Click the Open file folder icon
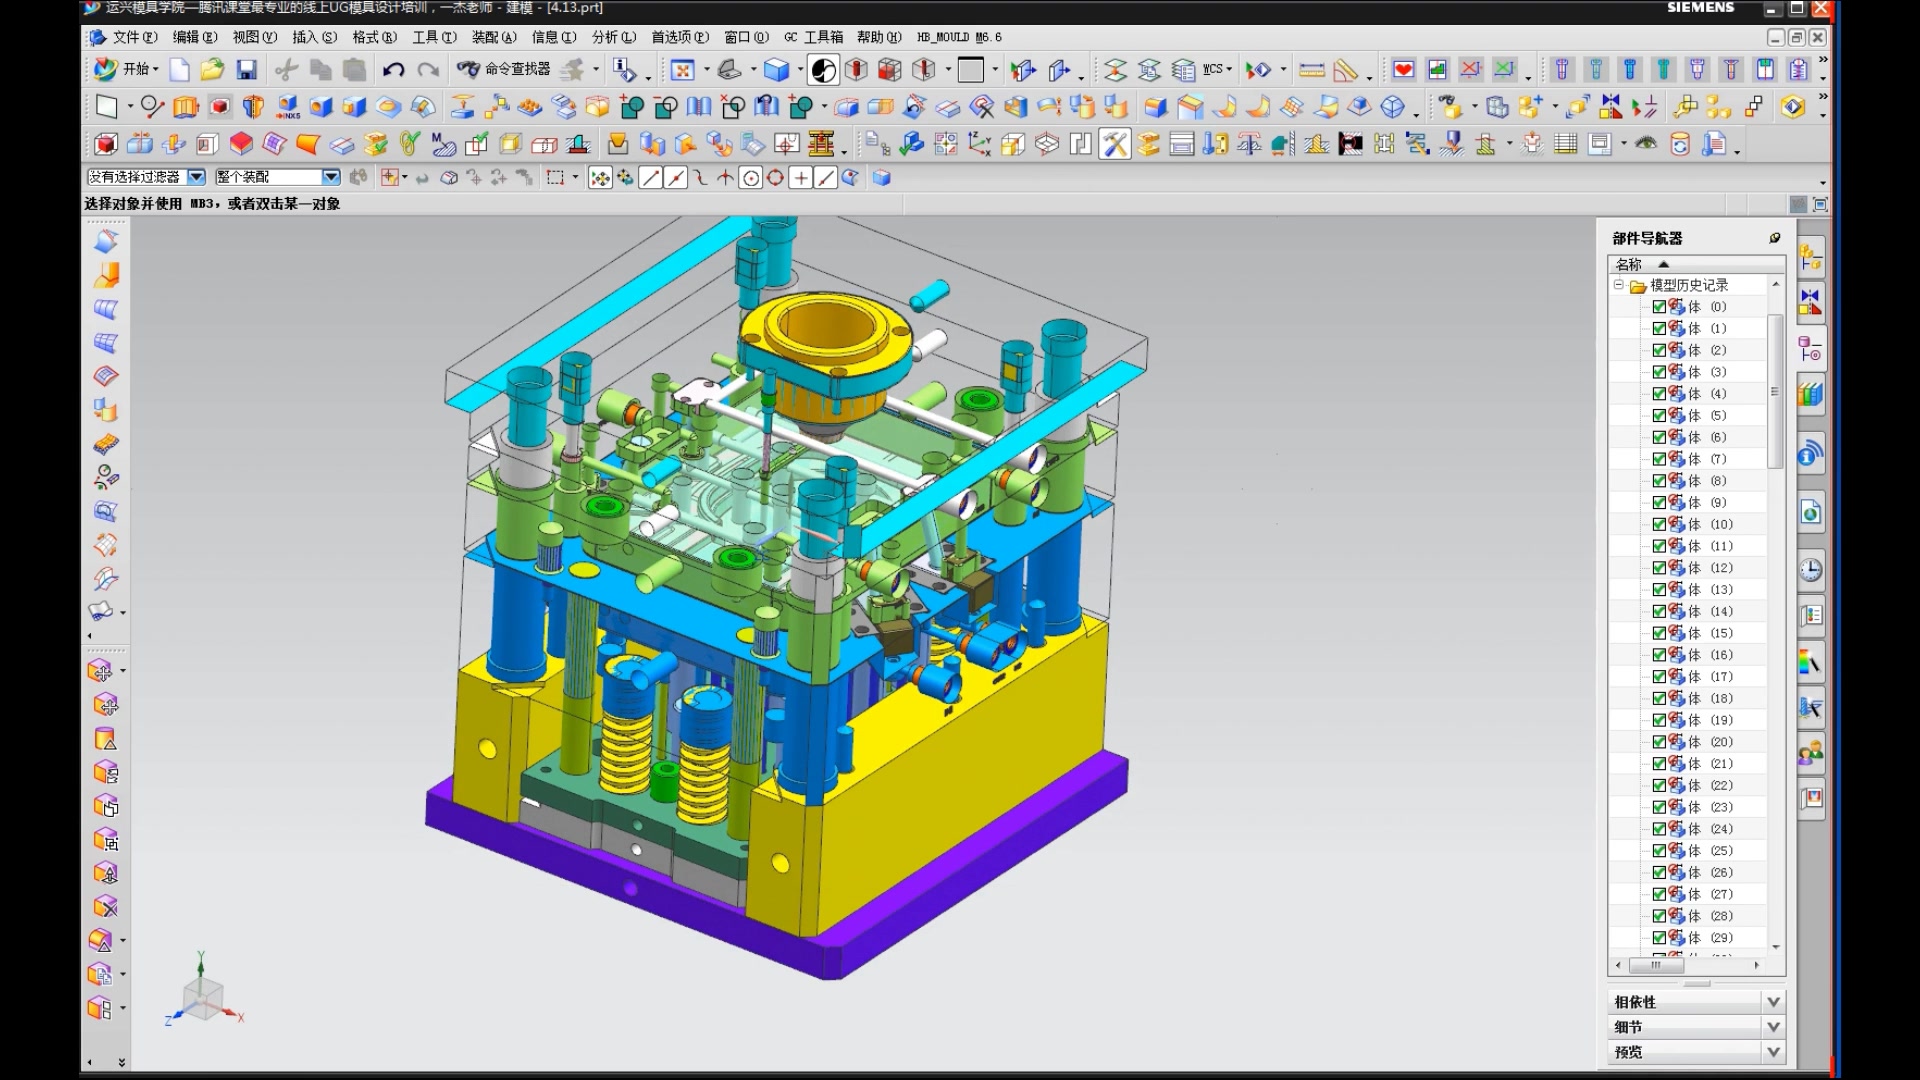Image resolution: width=1920 pixels, height=1080 pixels. [212, 69]
